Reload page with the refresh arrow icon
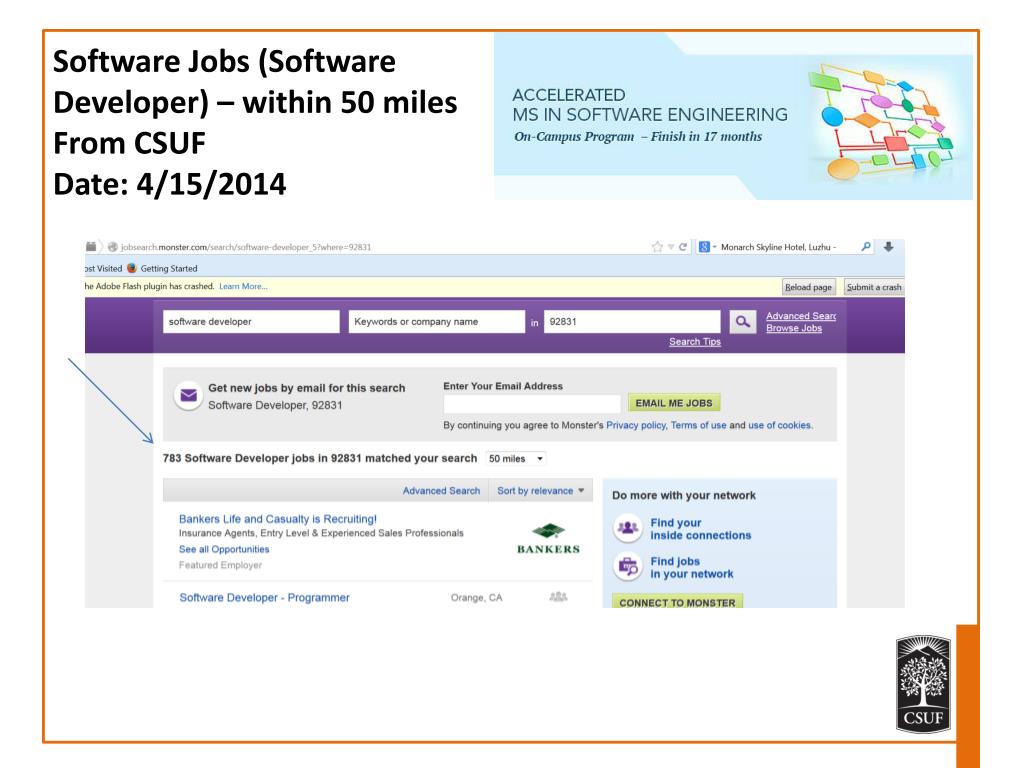 (x=682, y=247)
